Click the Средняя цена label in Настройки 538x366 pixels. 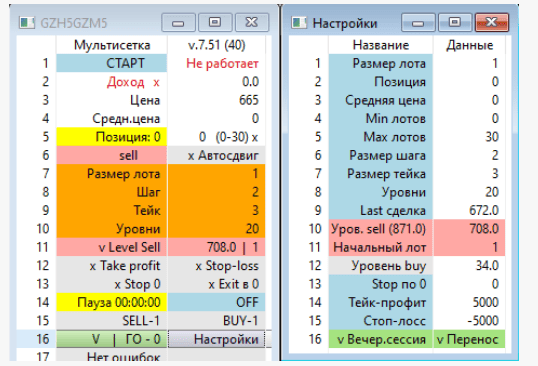click(381, 100)
